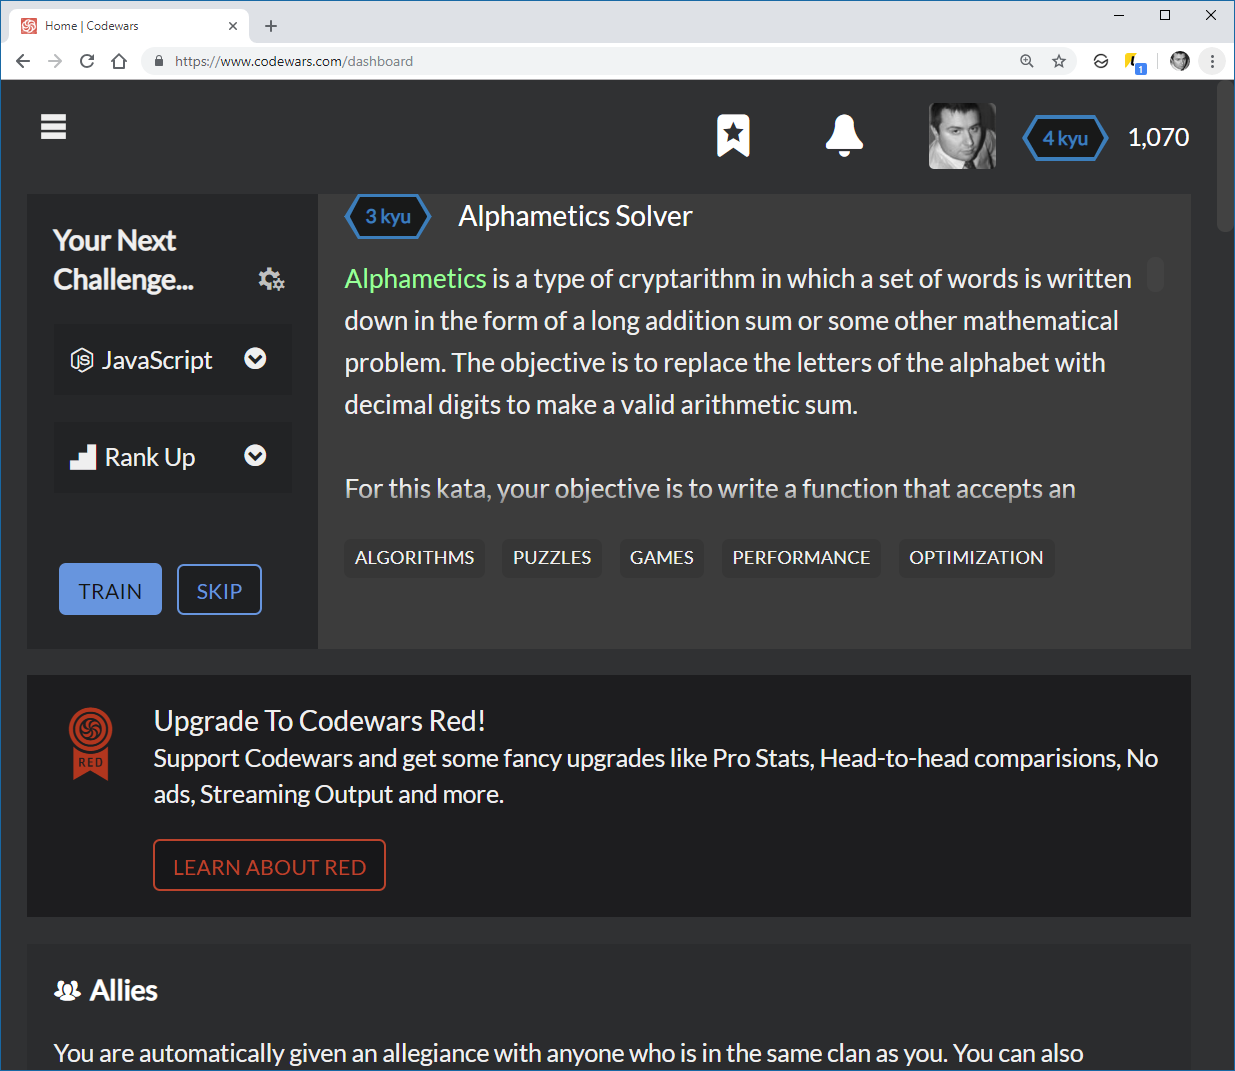Select the PUZZLES tag
Viewport: 1235px width, 1071px height.
point(552,558)
